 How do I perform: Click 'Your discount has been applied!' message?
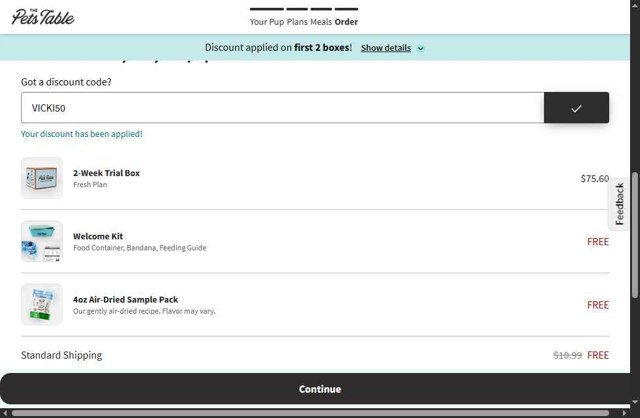coord(82,134)
